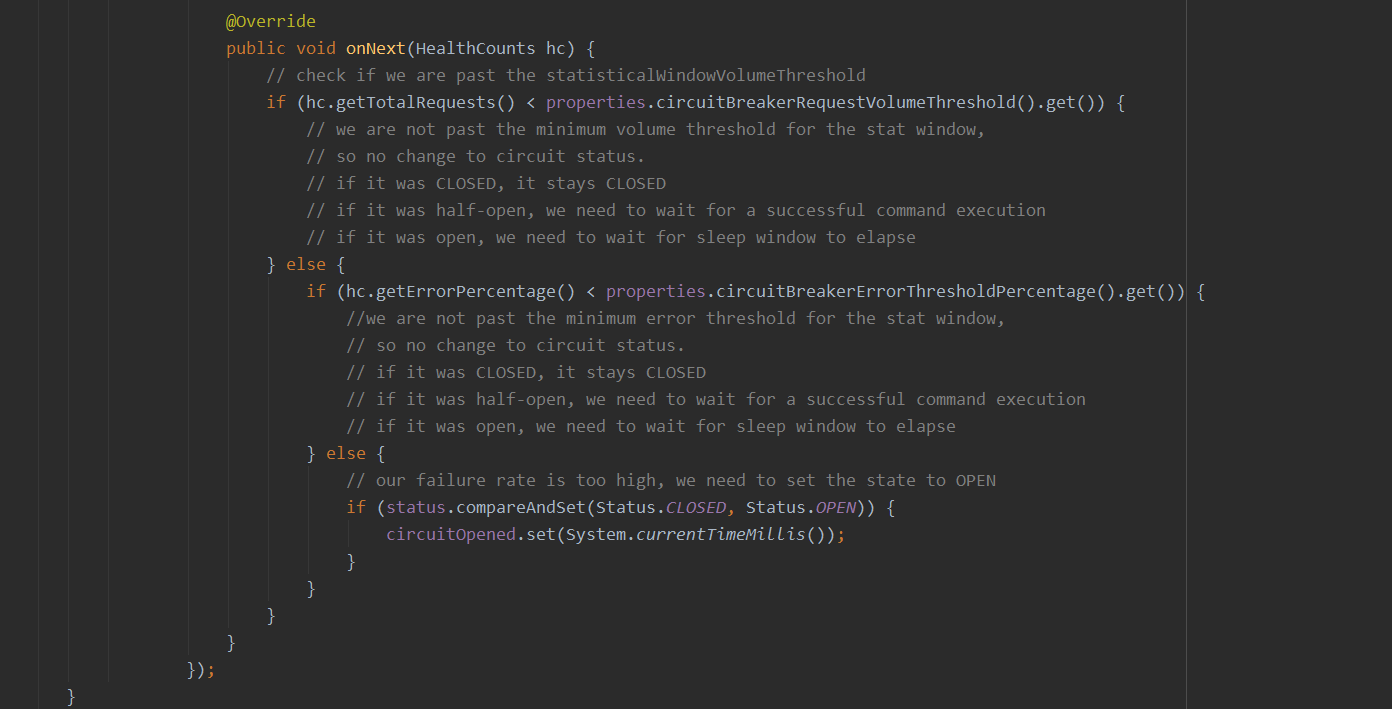Click the failure rate too high comment

coord(671,480)
